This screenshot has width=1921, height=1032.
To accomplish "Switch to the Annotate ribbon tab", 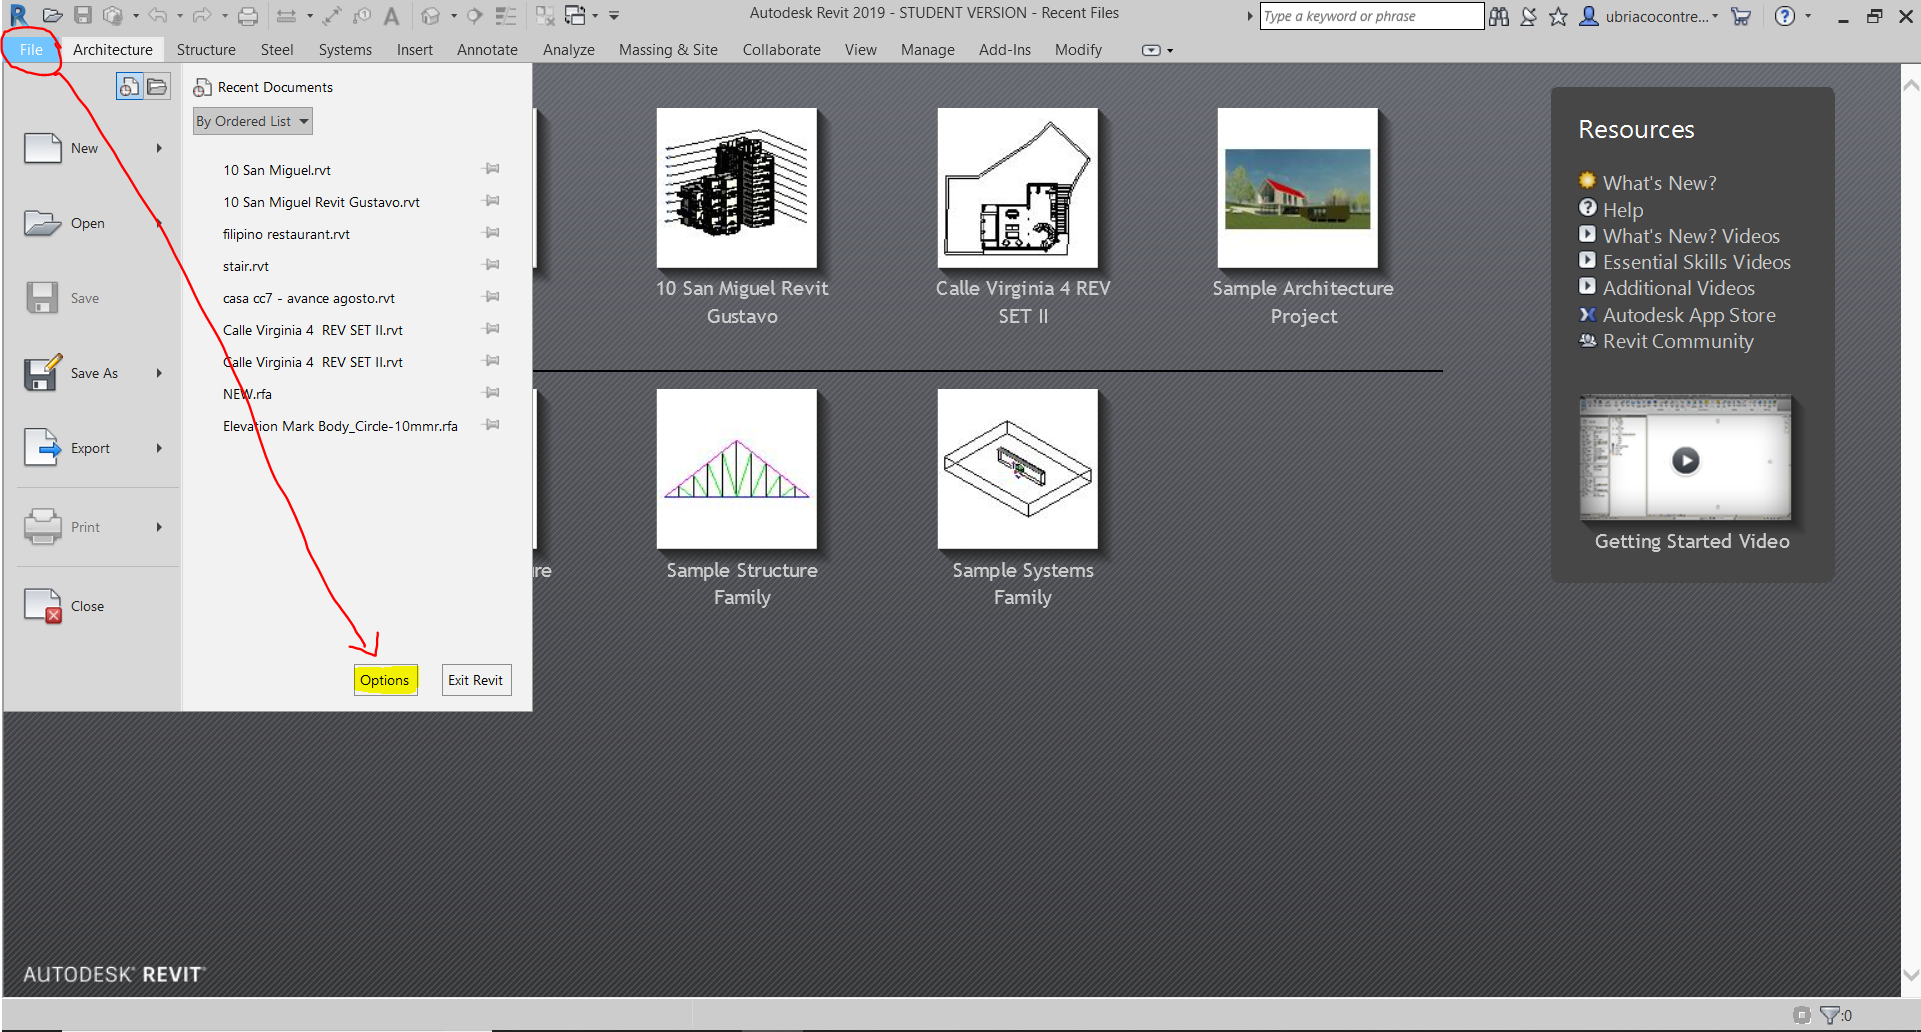I will tap(487, 50).
